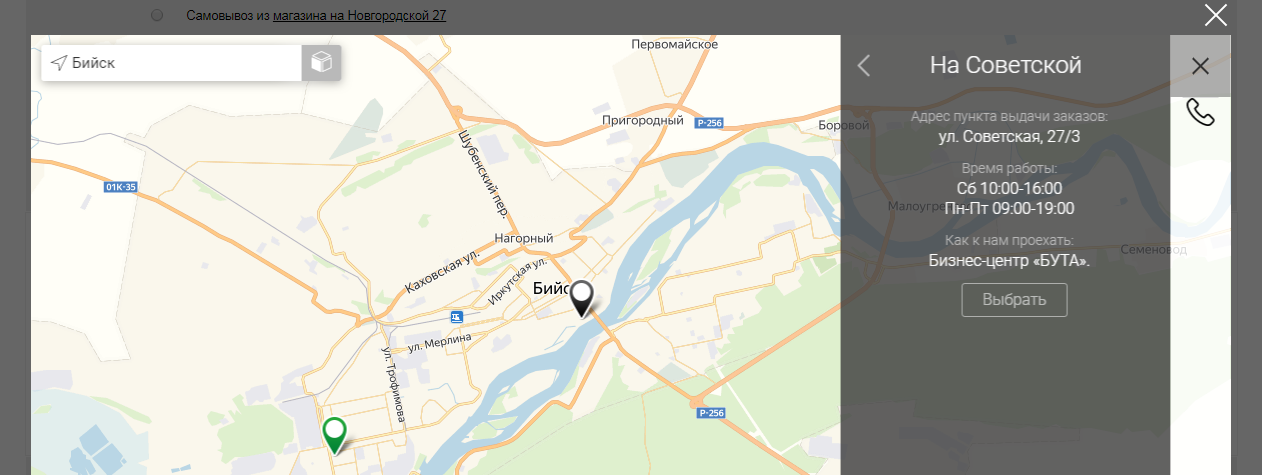Open the магазина на Новгородской 27 link
The image size is (1262, 475).
[360, 16]
